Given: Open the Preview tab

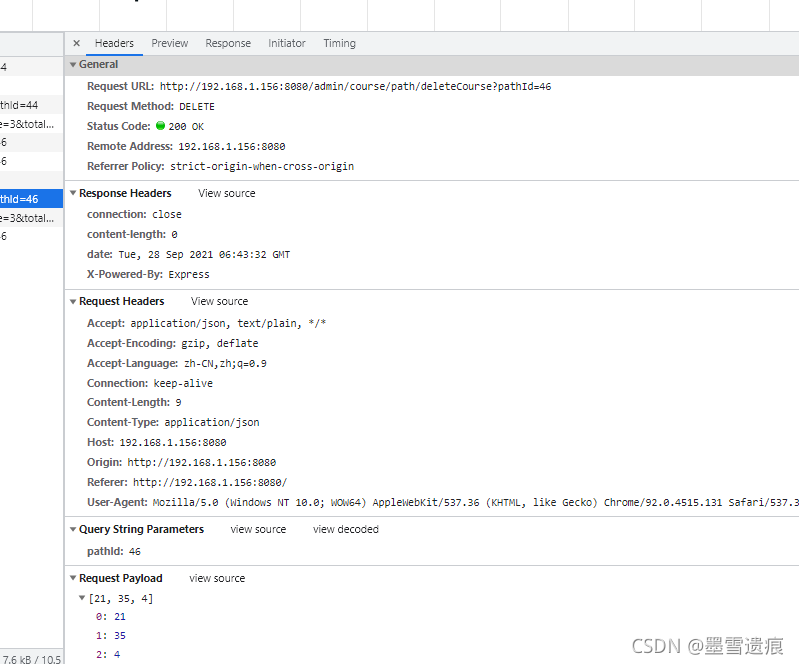Looking at the screenshot, I should 170,43.
